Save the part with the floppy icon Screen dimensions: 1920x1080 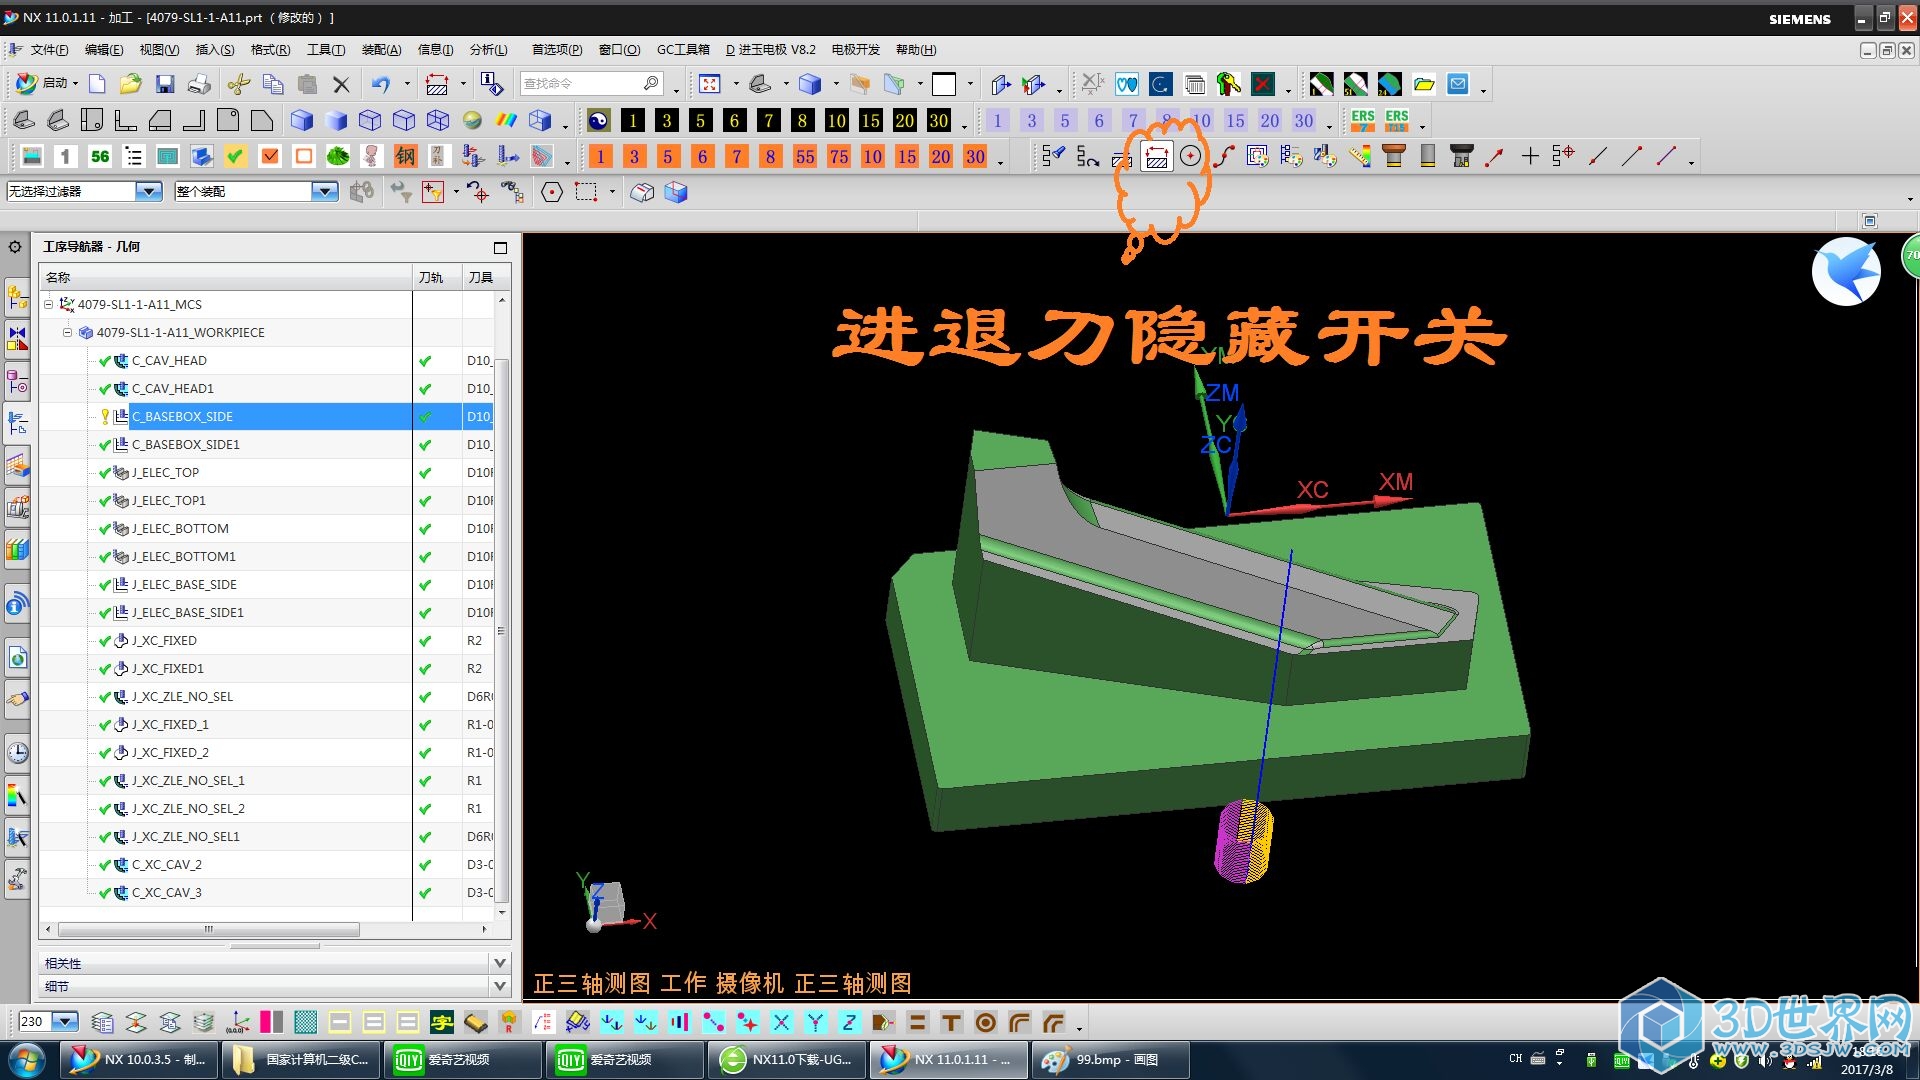coord(165,84)
